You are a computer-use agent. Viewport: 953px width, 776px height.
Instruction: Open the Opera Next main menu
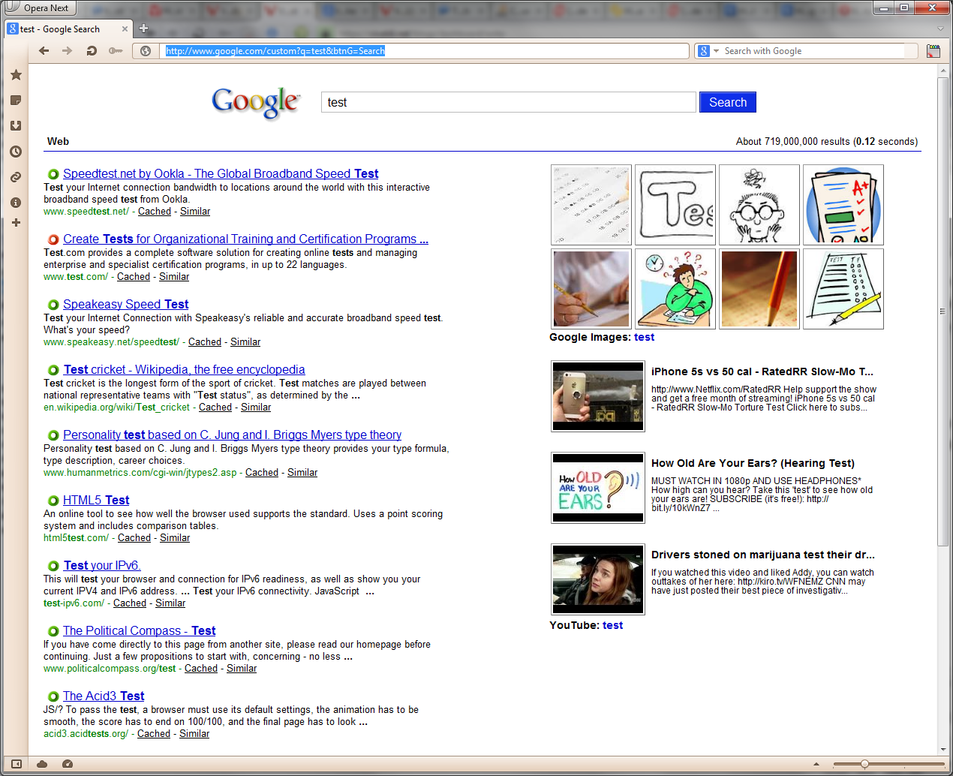point(38,8)
